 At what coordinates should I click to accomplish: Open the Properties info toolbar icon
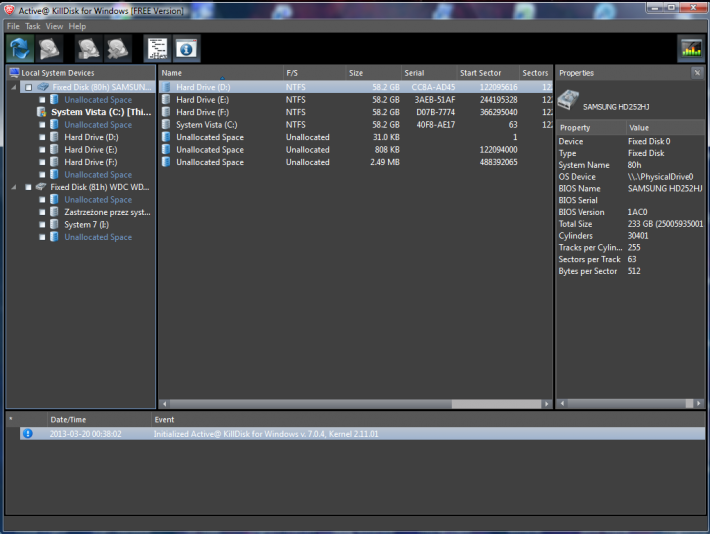point(186,48)
